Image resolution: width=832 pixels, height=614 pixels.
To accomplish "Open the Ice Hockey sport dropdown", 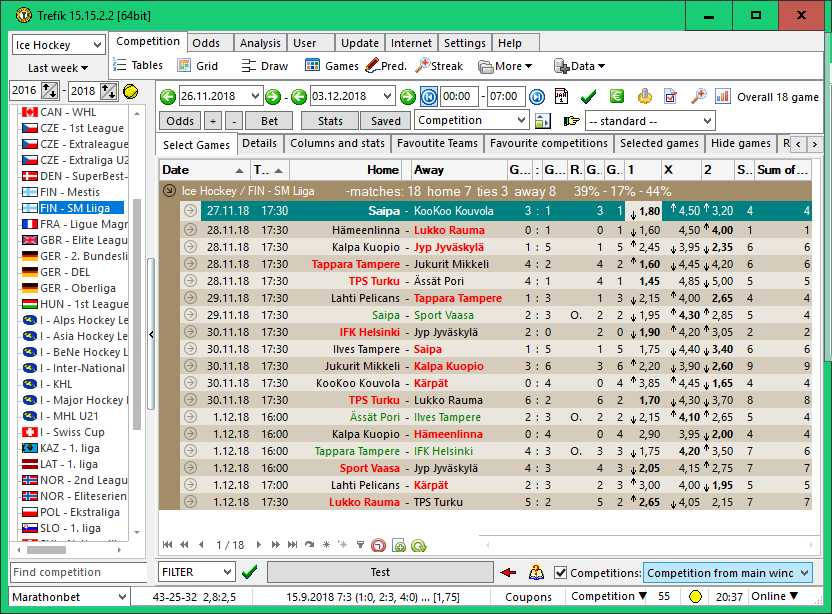I will click(x=58, y=45).
